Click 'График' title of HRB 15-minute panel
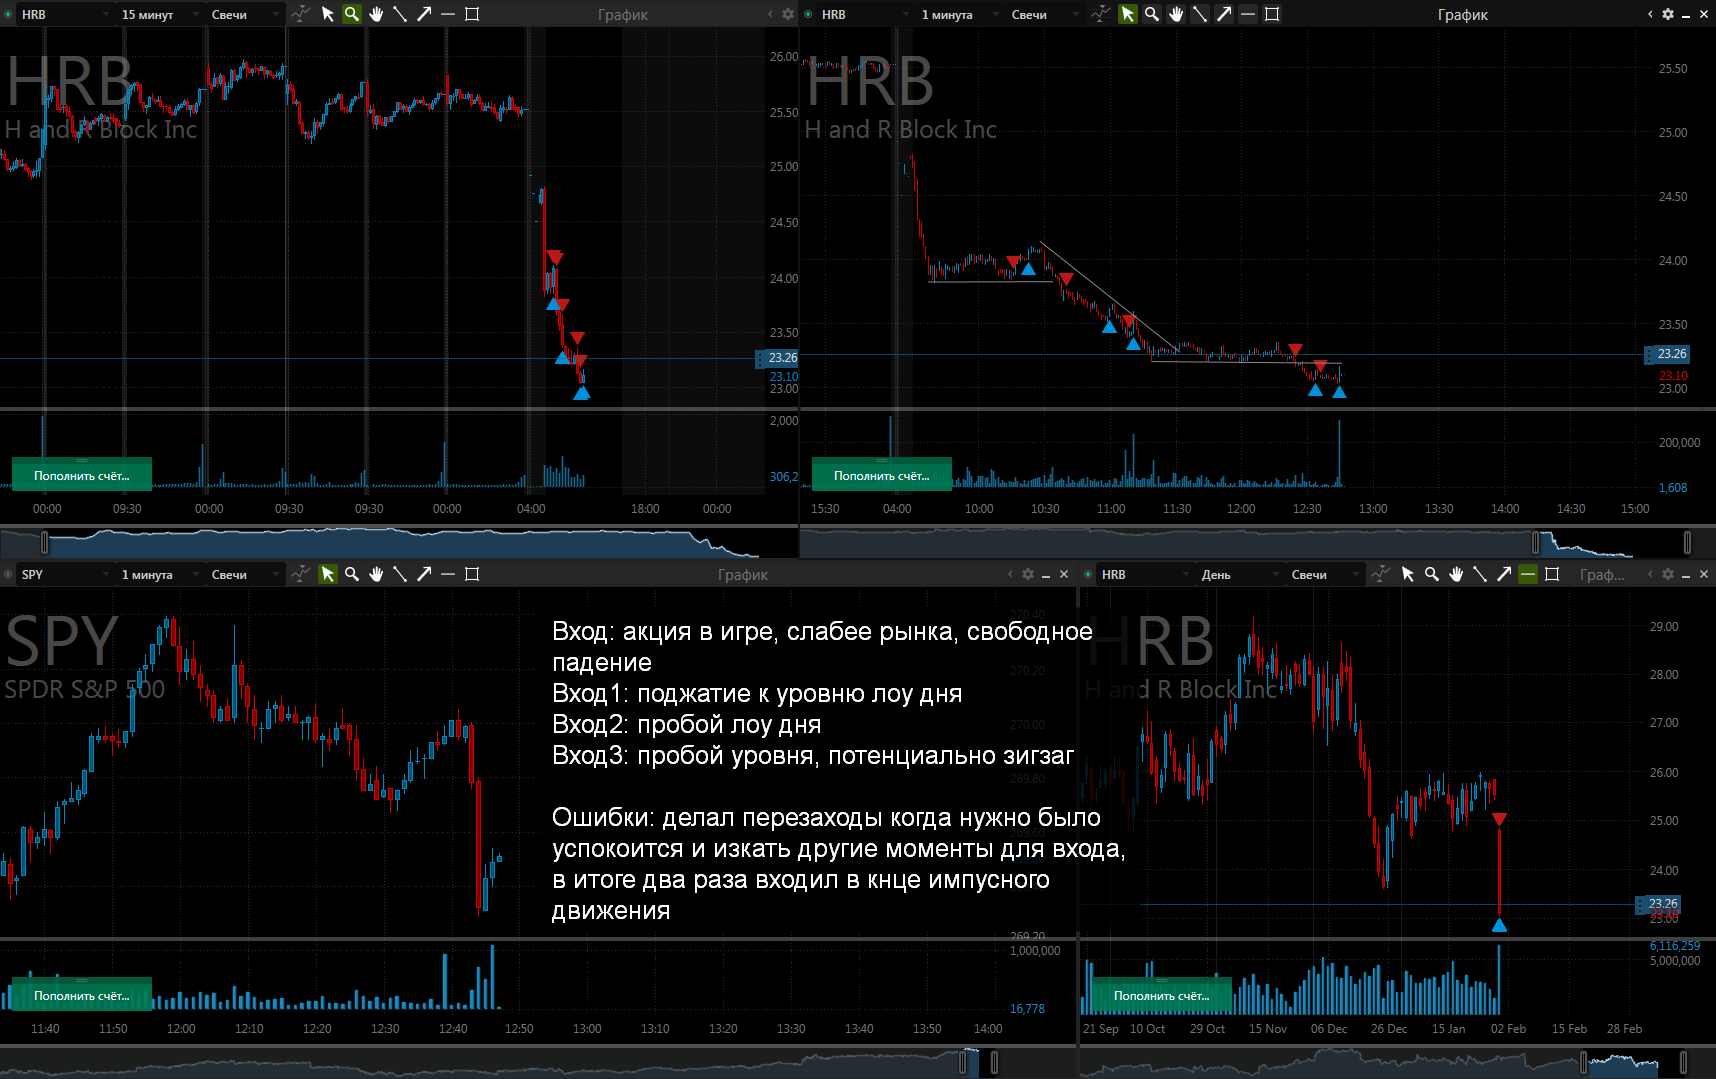 (x=623, y=14)
